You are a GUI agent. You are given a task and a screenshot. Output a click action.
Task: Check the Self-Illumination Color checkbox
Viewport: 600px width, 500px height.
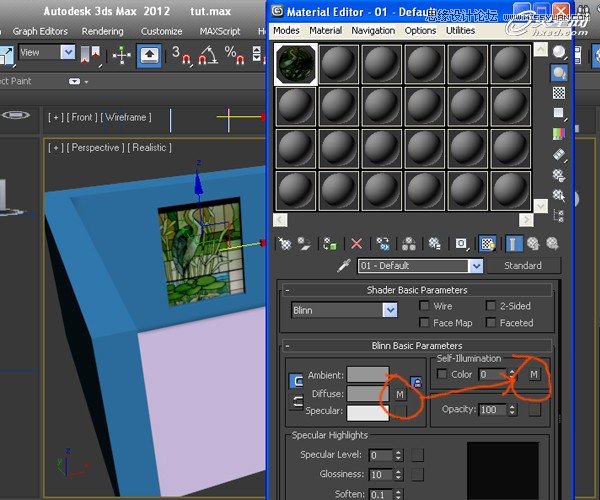(442, 374)
